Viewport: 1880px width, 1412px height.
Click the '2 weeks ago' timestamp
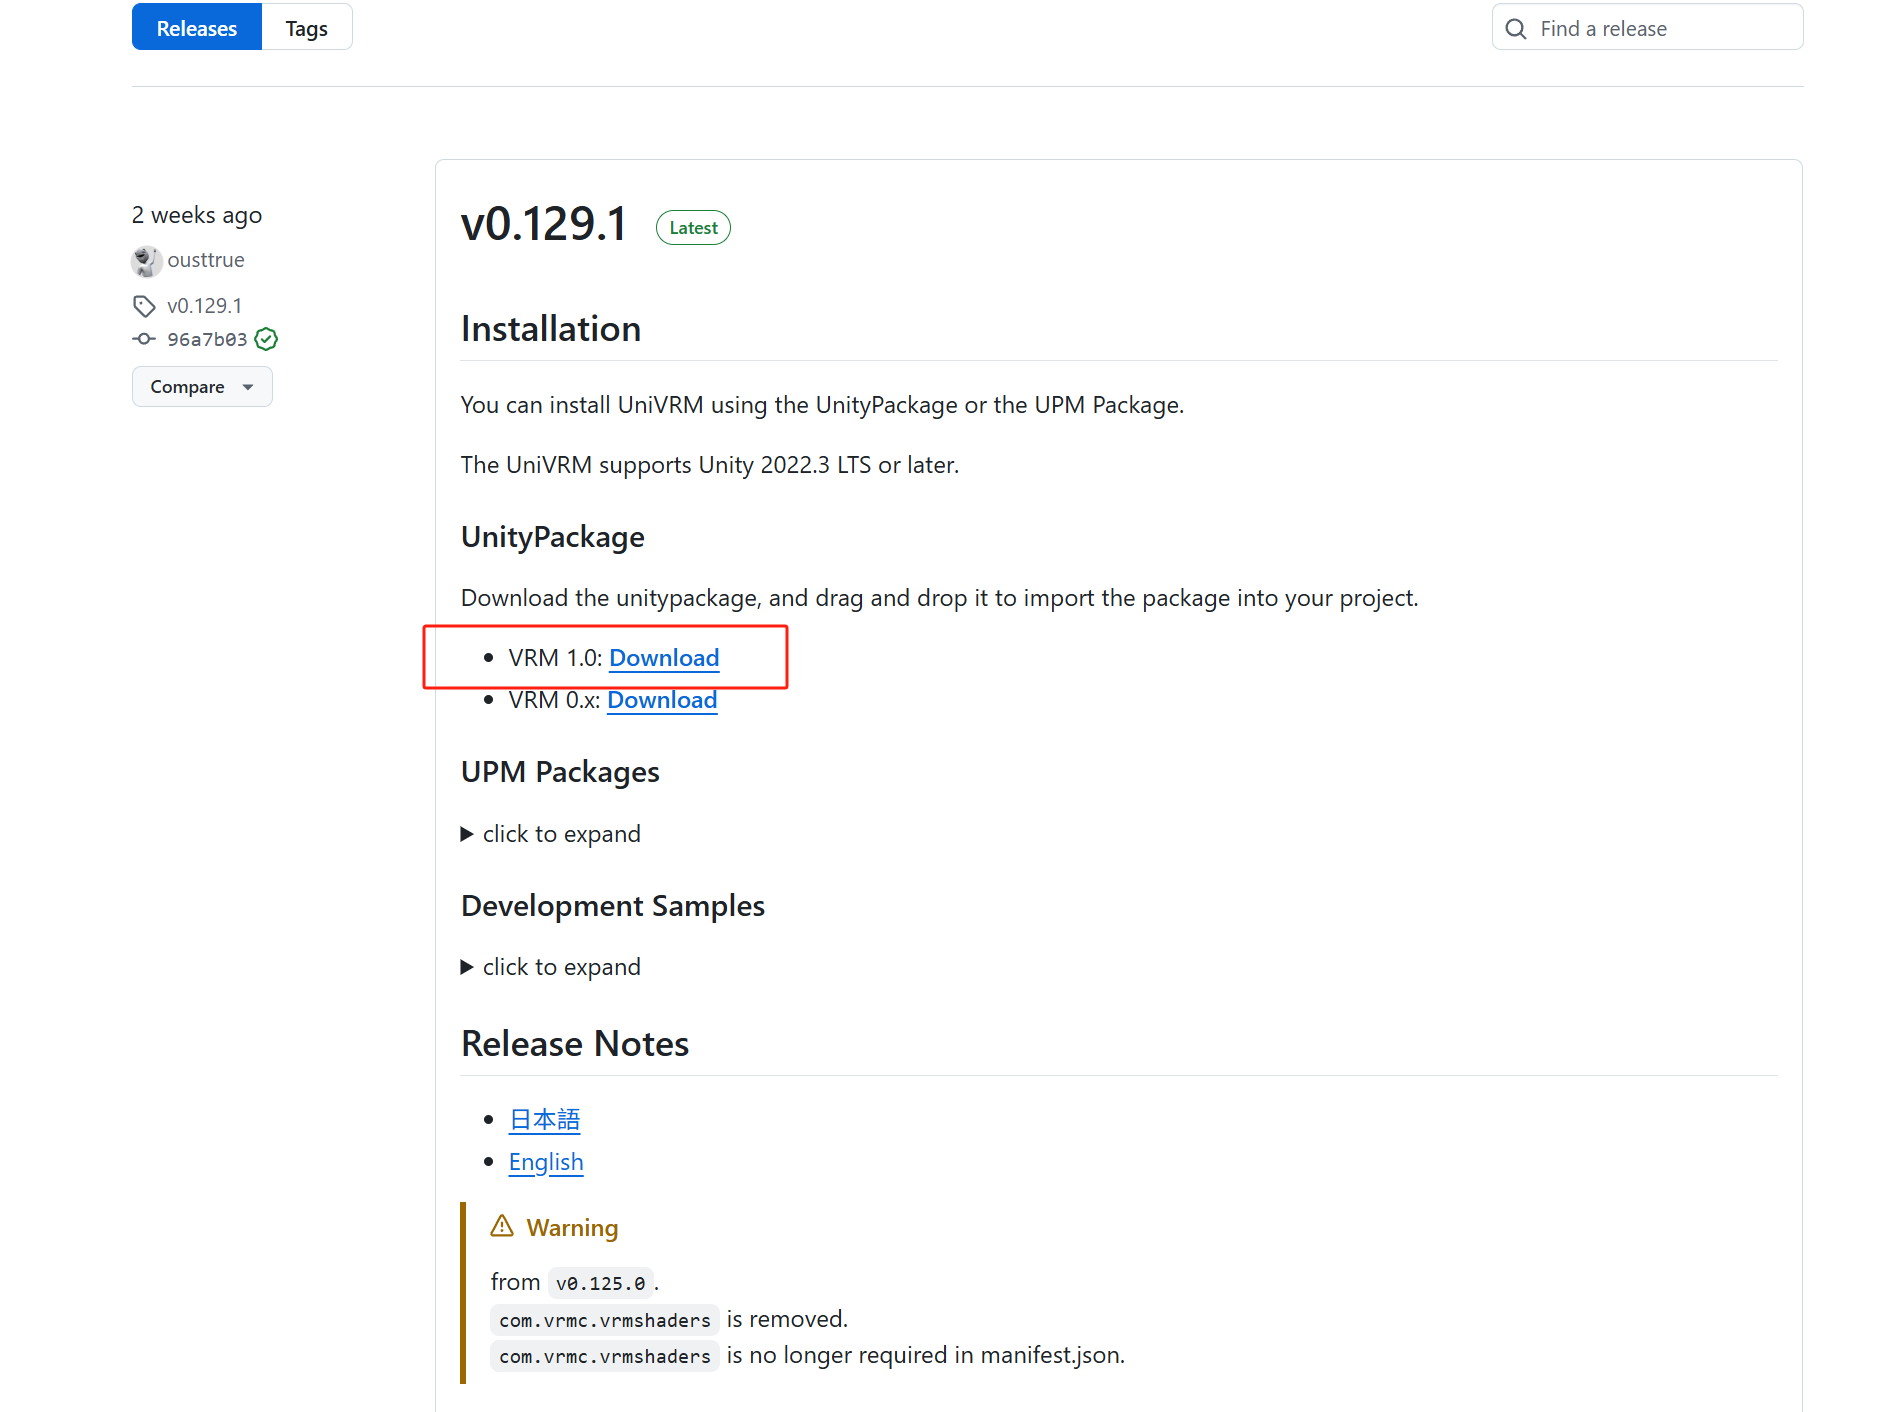tap(197, 215)
